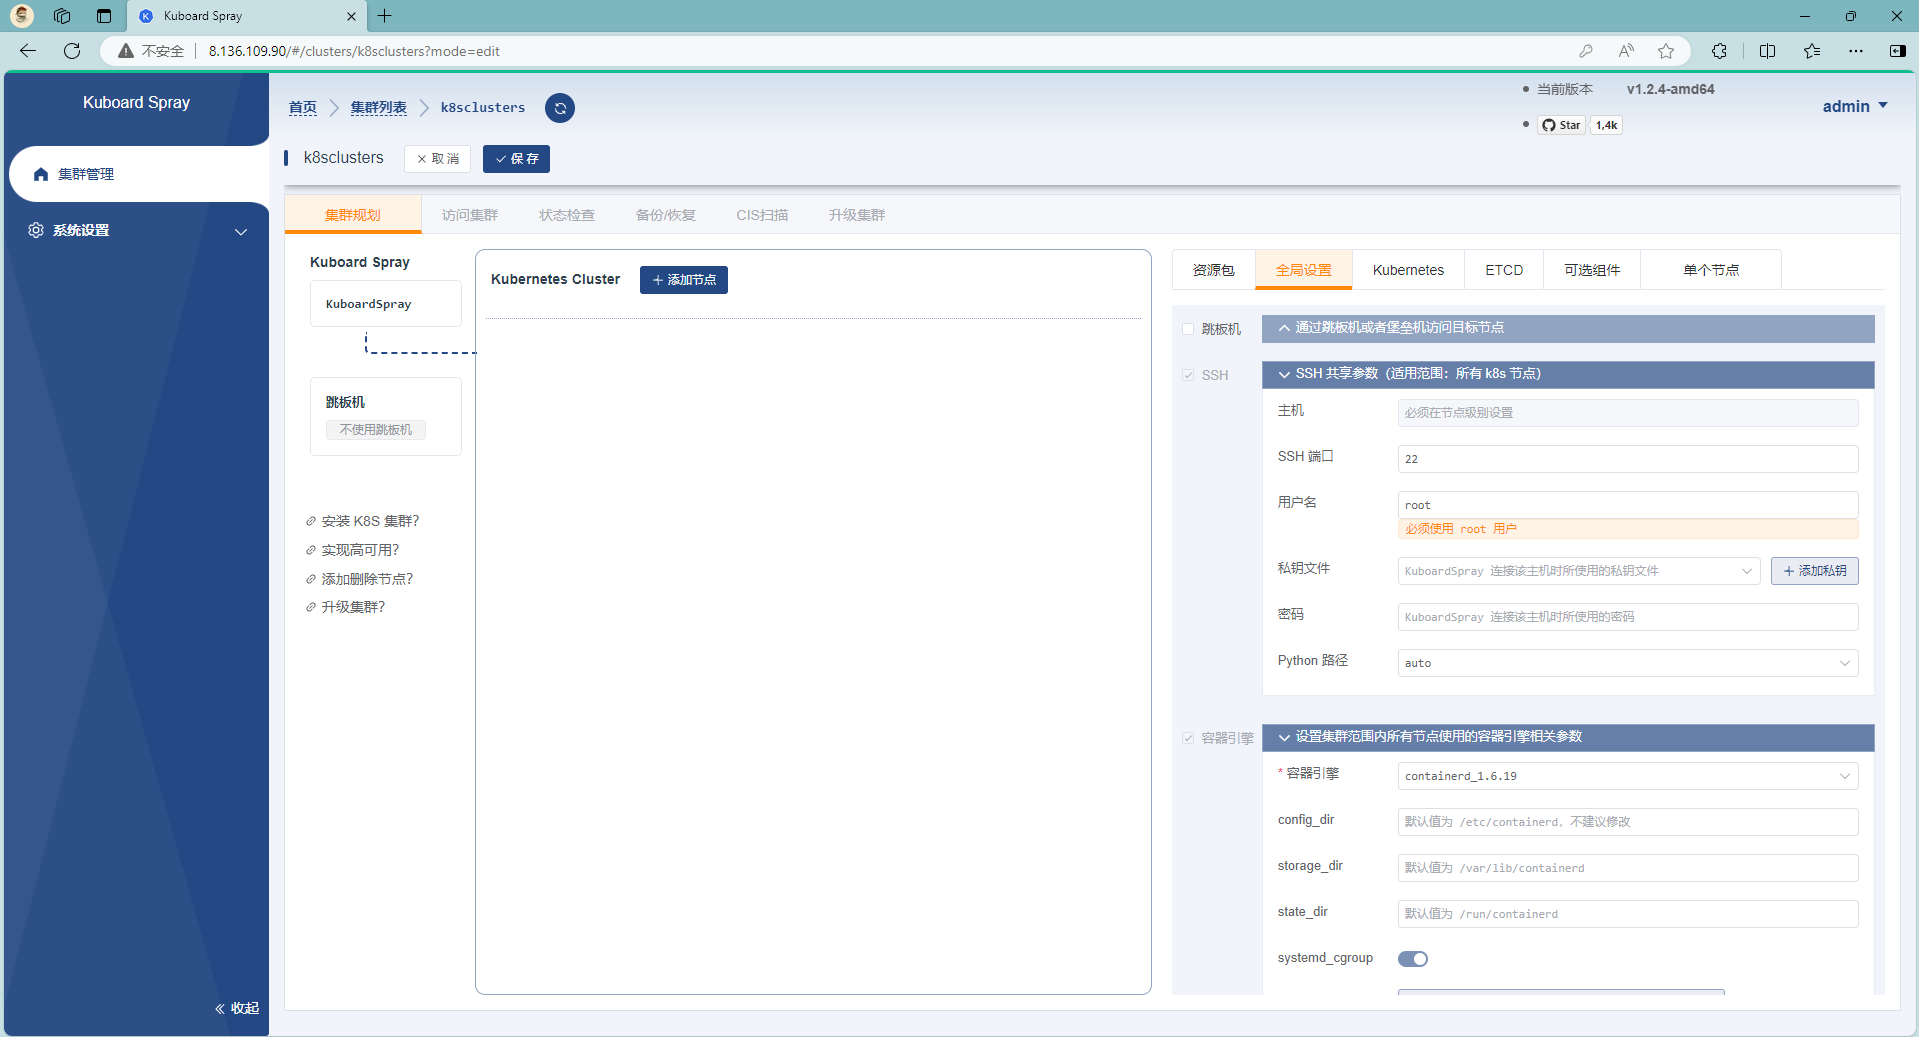The height and width of the screenshot is (1037, 1919).
Task: Open the 安装 K8S 集群? help link
Action: [369, 521]
